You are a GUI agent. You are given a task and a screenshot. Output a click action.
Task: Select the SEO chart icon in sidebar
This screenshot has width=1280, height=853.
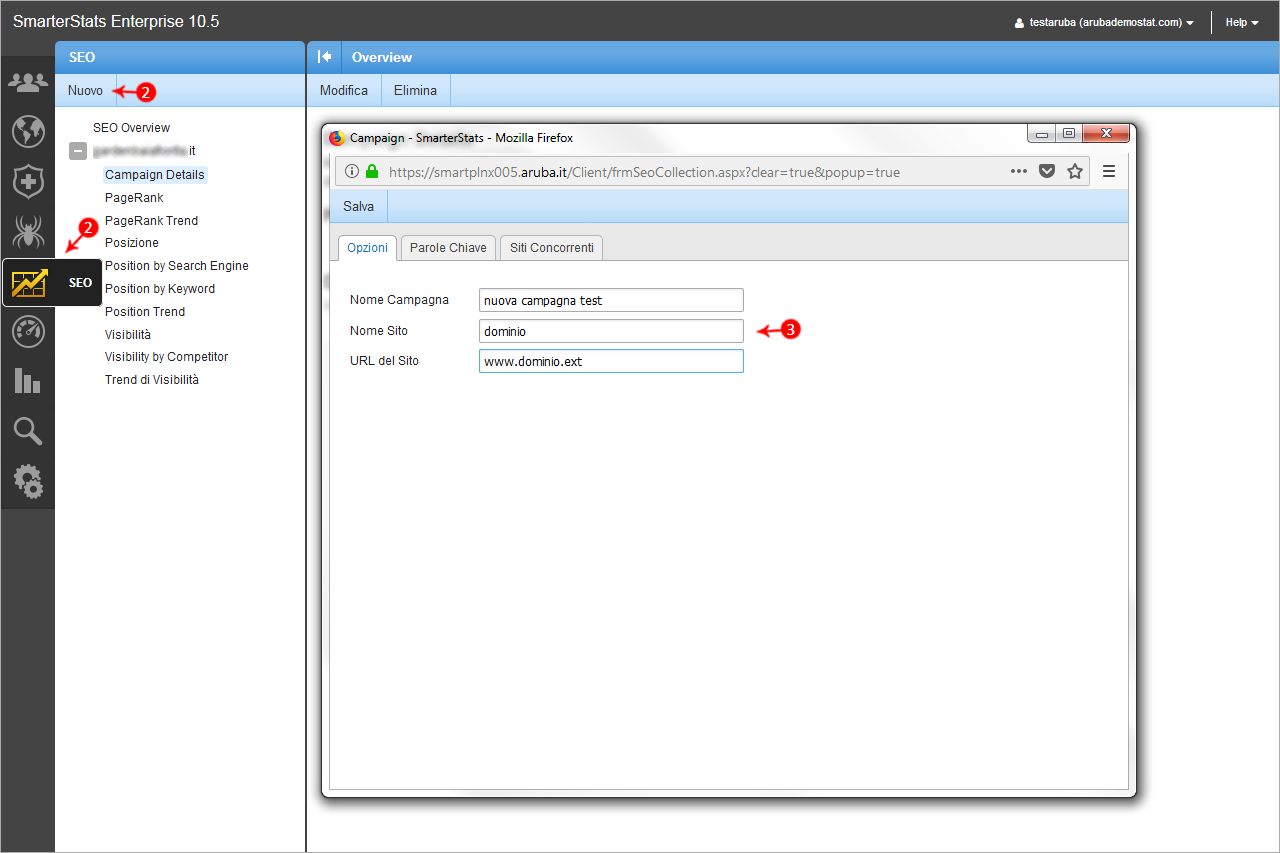click(29, 283)
